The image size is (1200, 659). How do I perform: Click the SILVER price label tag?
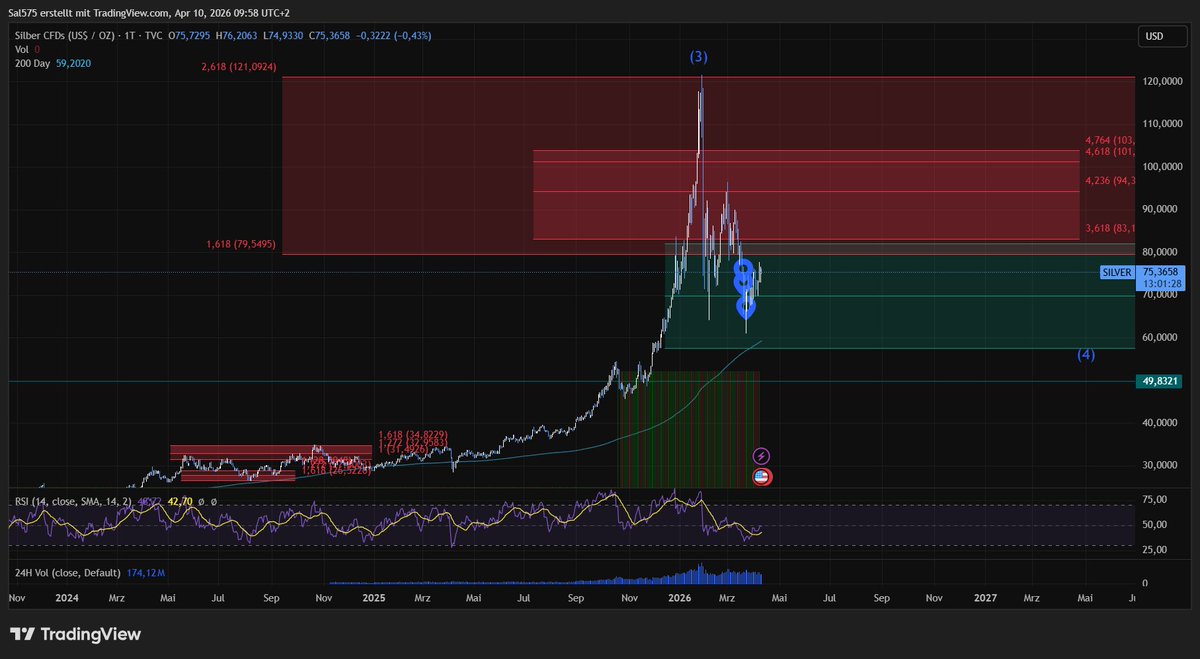click(1115, 272)
